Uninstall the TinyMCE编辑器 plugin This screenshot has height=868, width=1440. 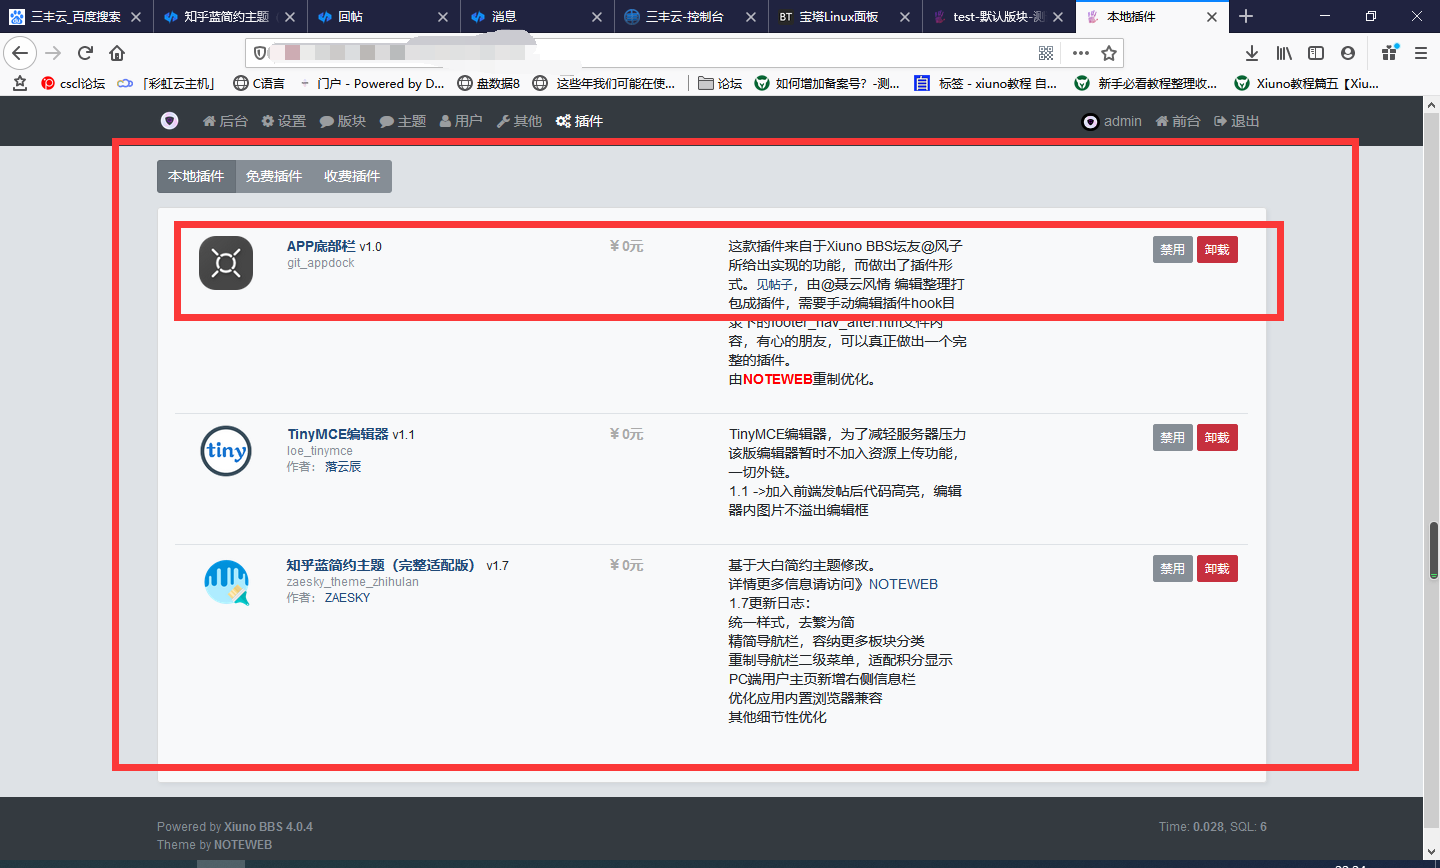1217,438
